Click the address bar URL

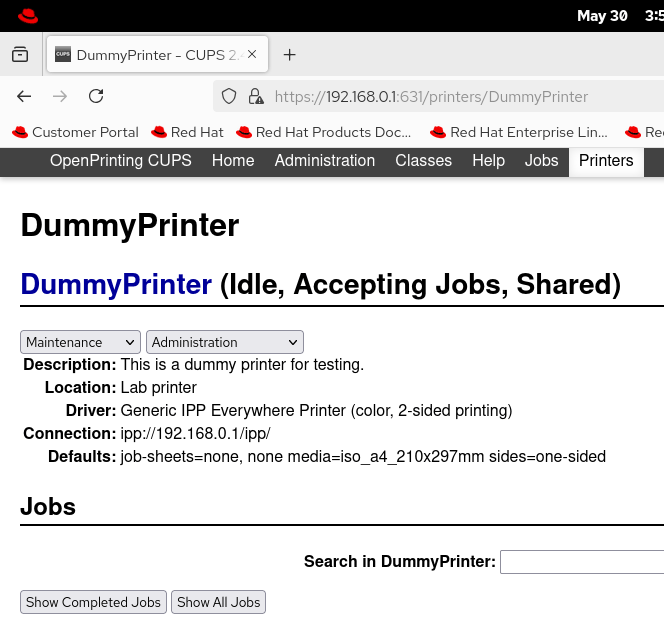click(x=431, y=97)
